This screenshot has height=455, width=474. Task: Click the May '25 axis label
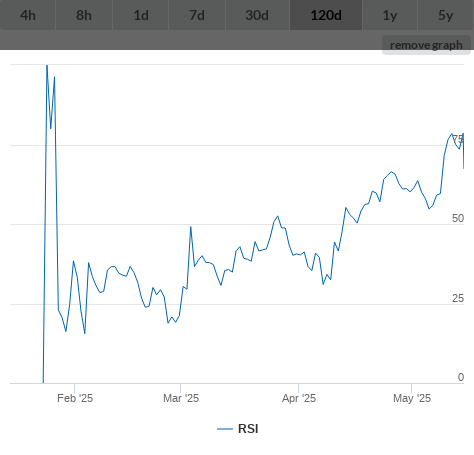click(412, 398)
